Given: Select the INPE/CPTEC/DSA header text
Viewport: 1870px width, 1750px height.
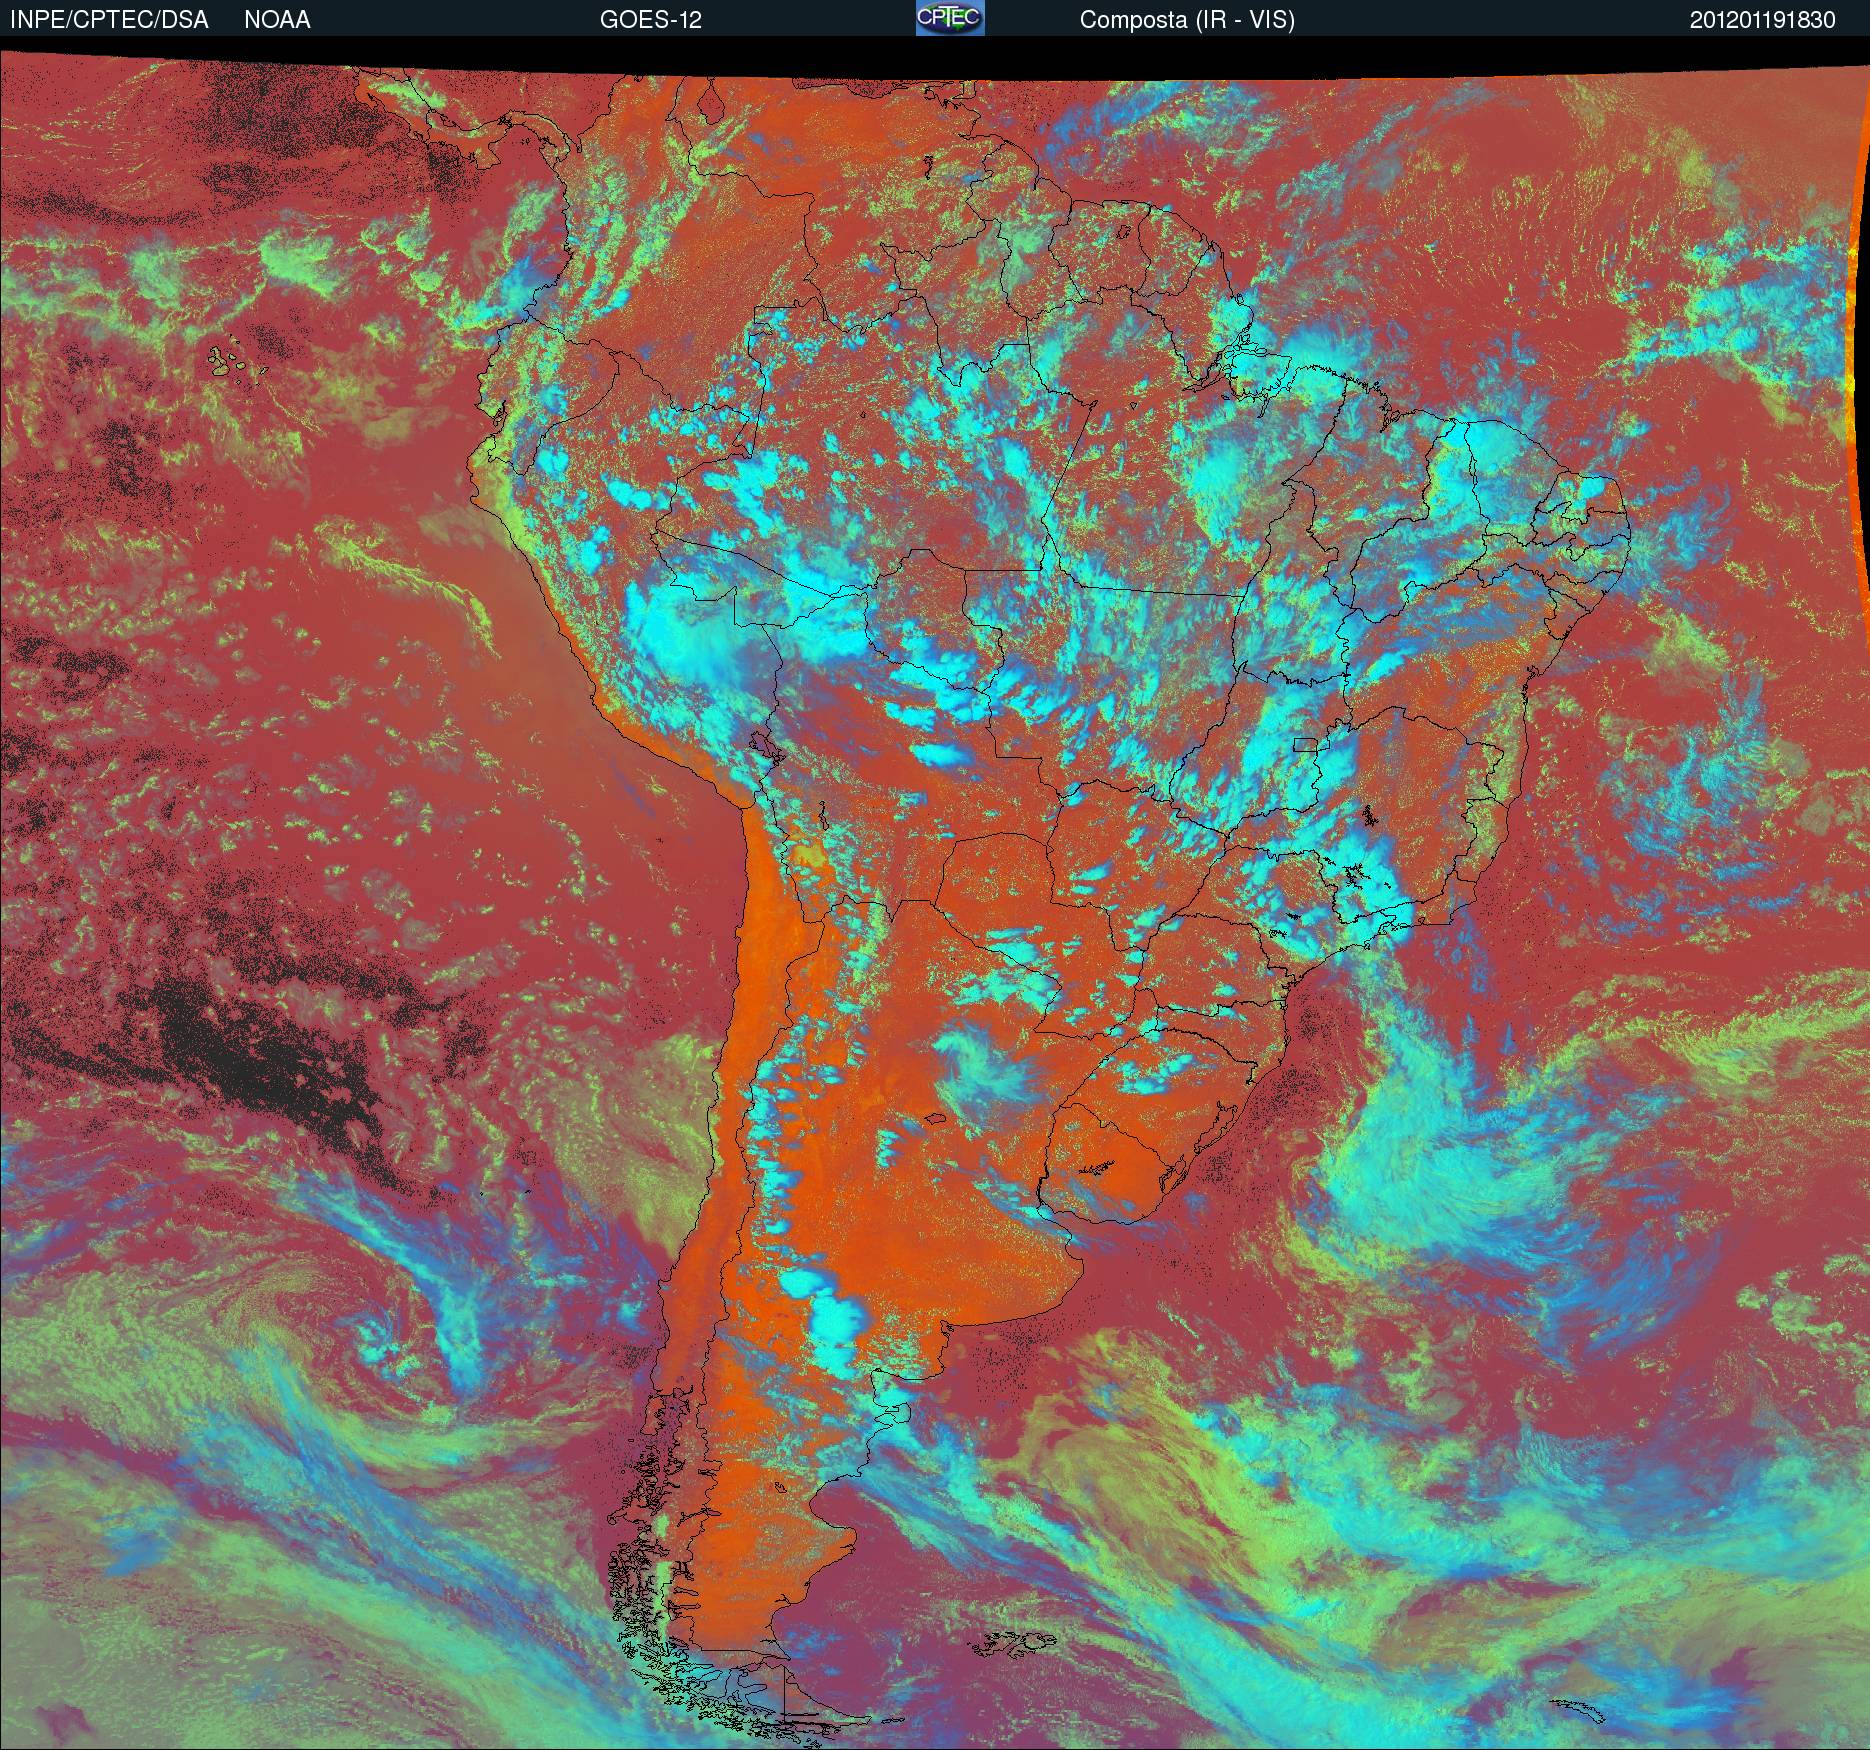Looking at the screenshot, I should point(109,20).
